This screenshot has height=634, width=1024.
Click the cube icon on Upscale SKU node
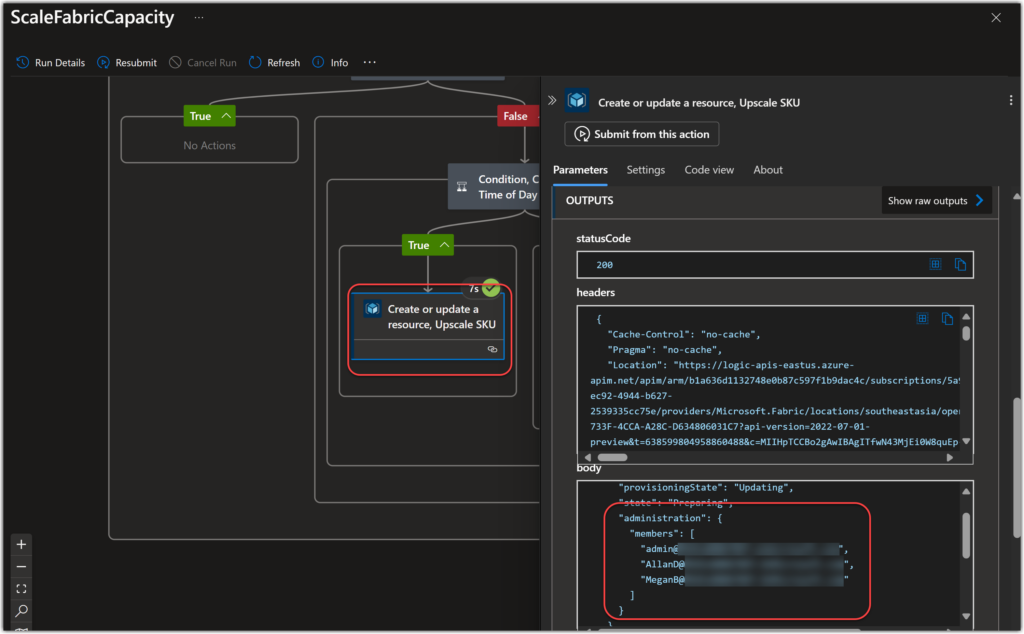(372, 309)
